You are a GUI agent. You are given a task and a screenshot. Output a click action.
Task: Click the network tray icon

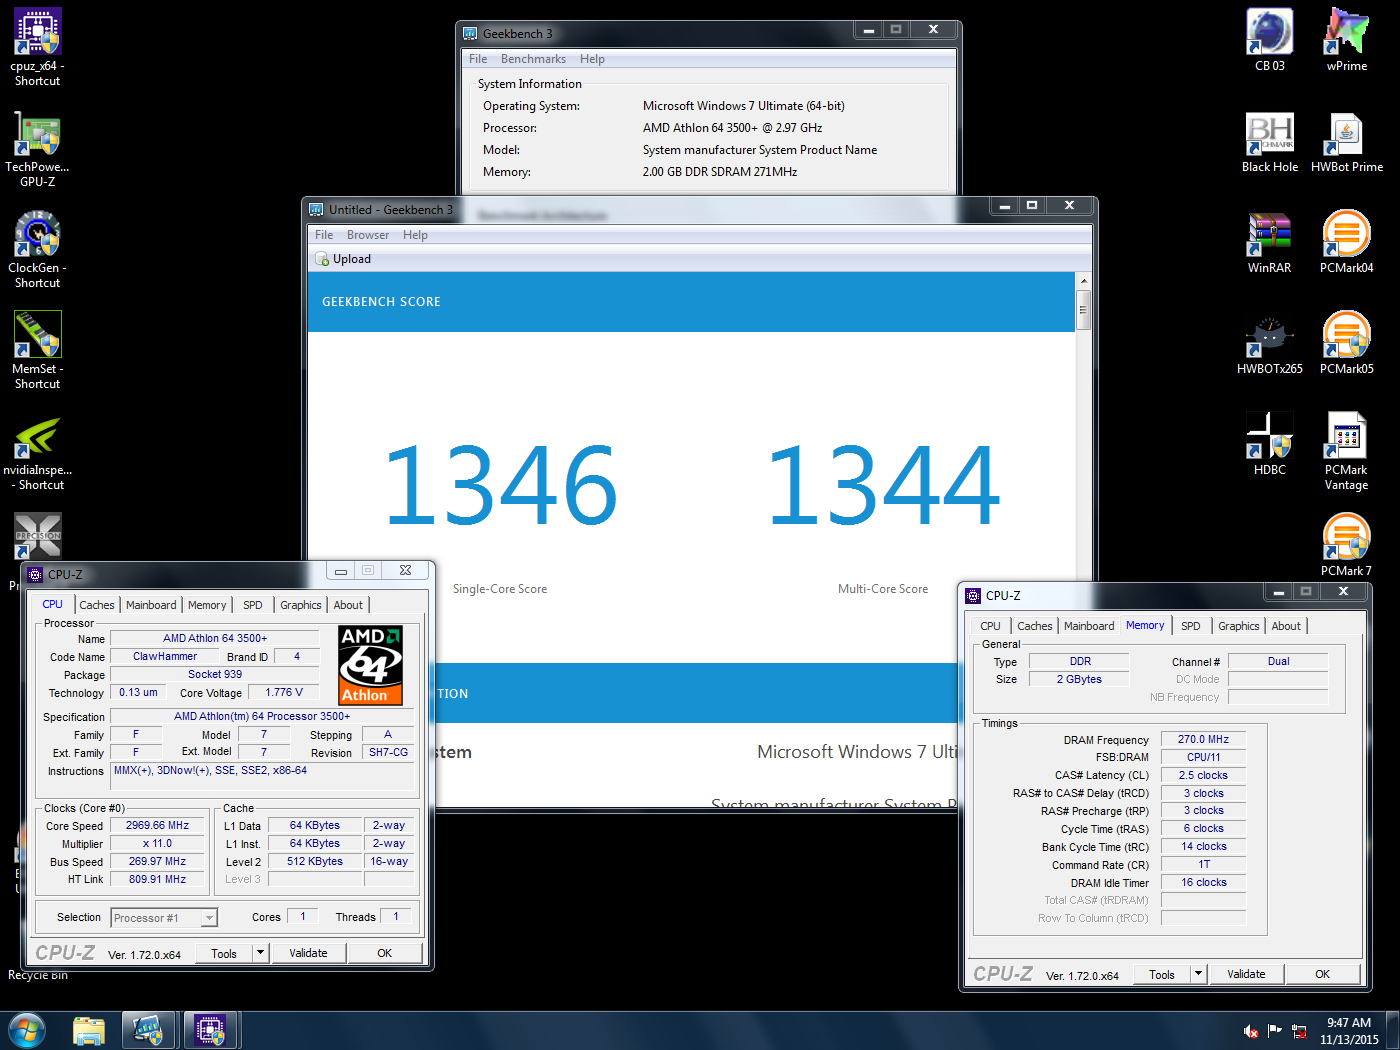click(1299, 1031)
